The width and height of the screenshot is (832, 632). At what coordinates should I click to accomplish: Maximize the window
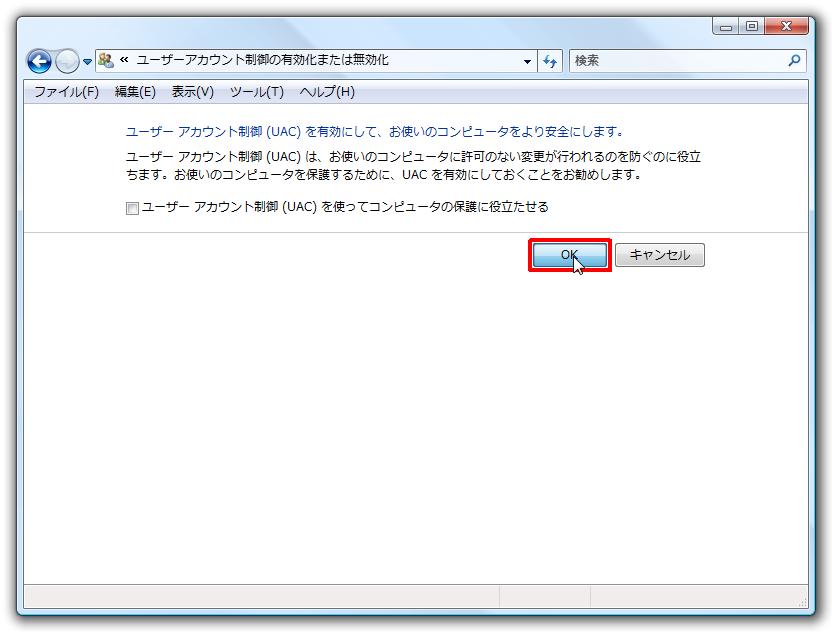pos(751,26)
